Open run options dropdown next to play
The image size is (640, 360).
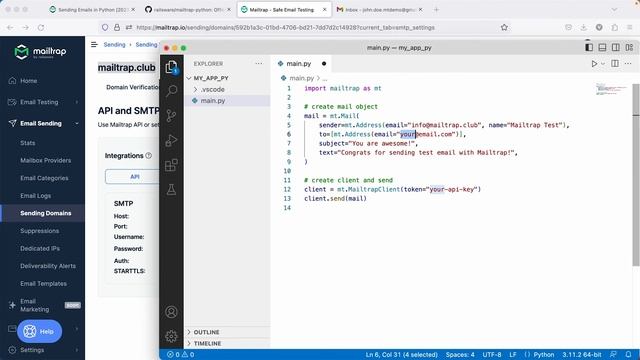point(603,64)
